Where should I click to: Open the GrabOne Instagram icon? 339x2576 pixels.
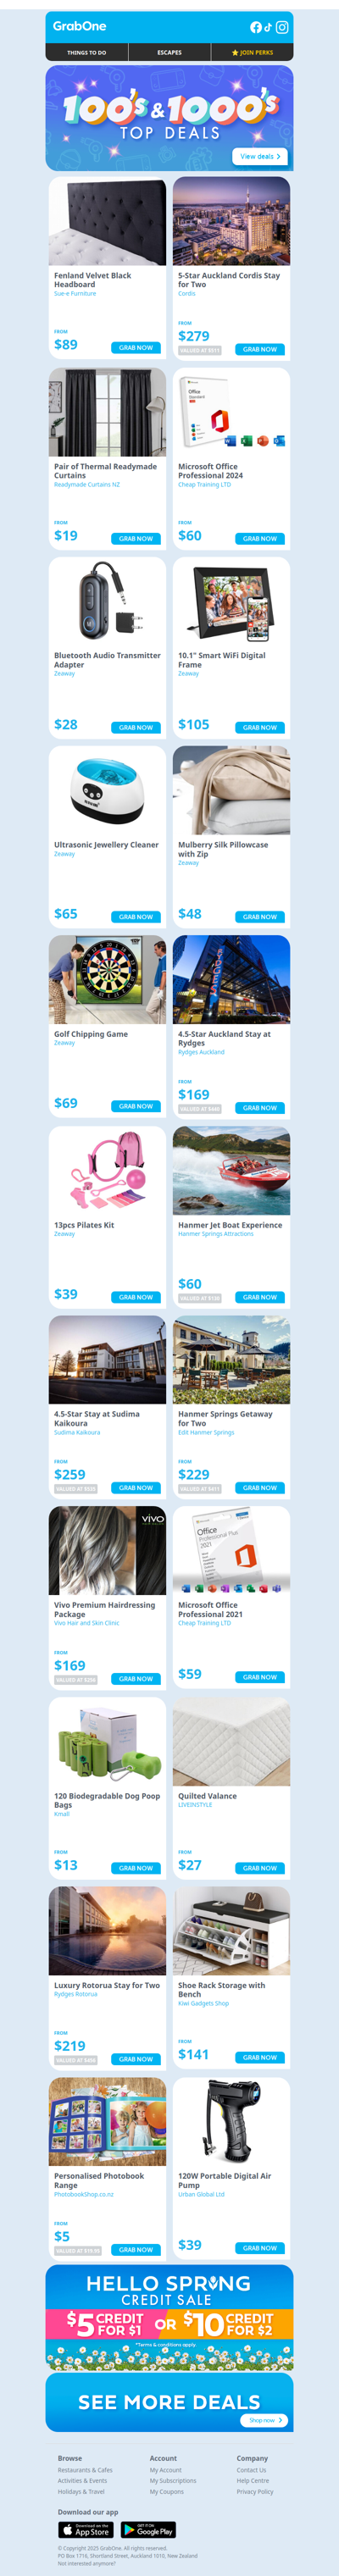coord(282,27)
